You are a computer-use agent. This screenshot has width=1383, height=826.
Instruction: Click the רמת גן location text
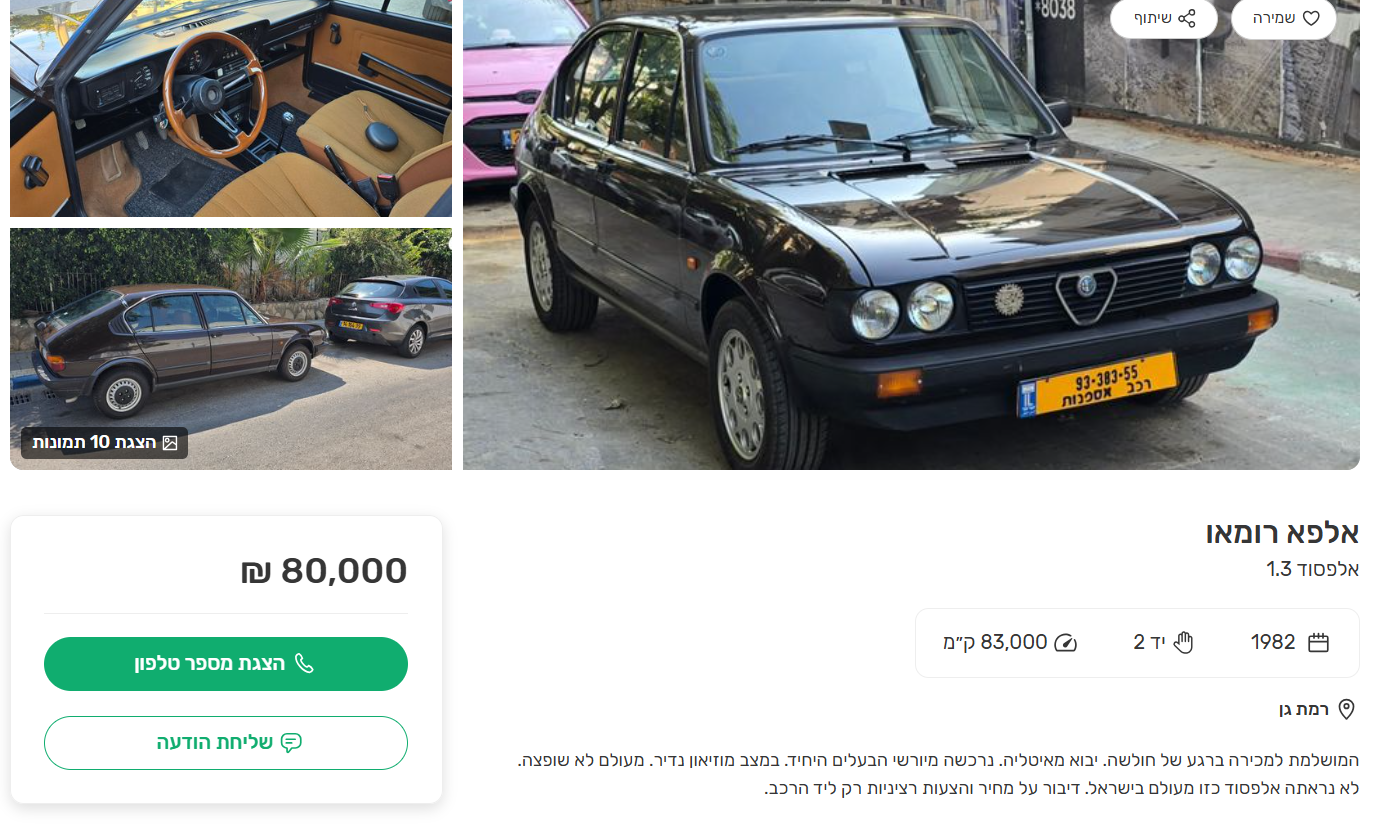pos(1304,710)
